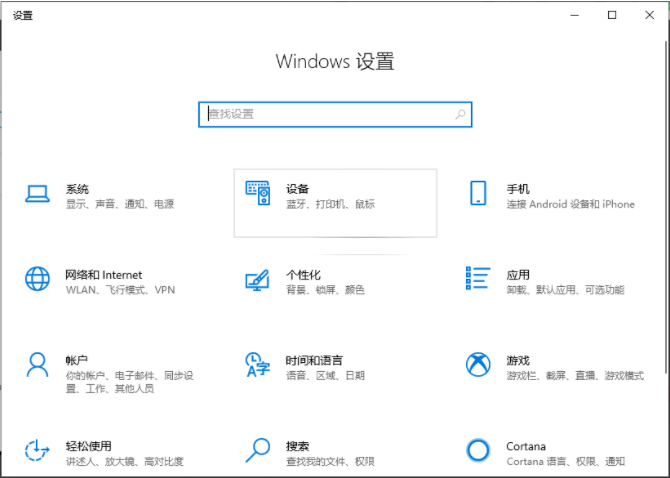Close the 设置 window
This screenshot has height=478, width=670.
coord(646,15)
